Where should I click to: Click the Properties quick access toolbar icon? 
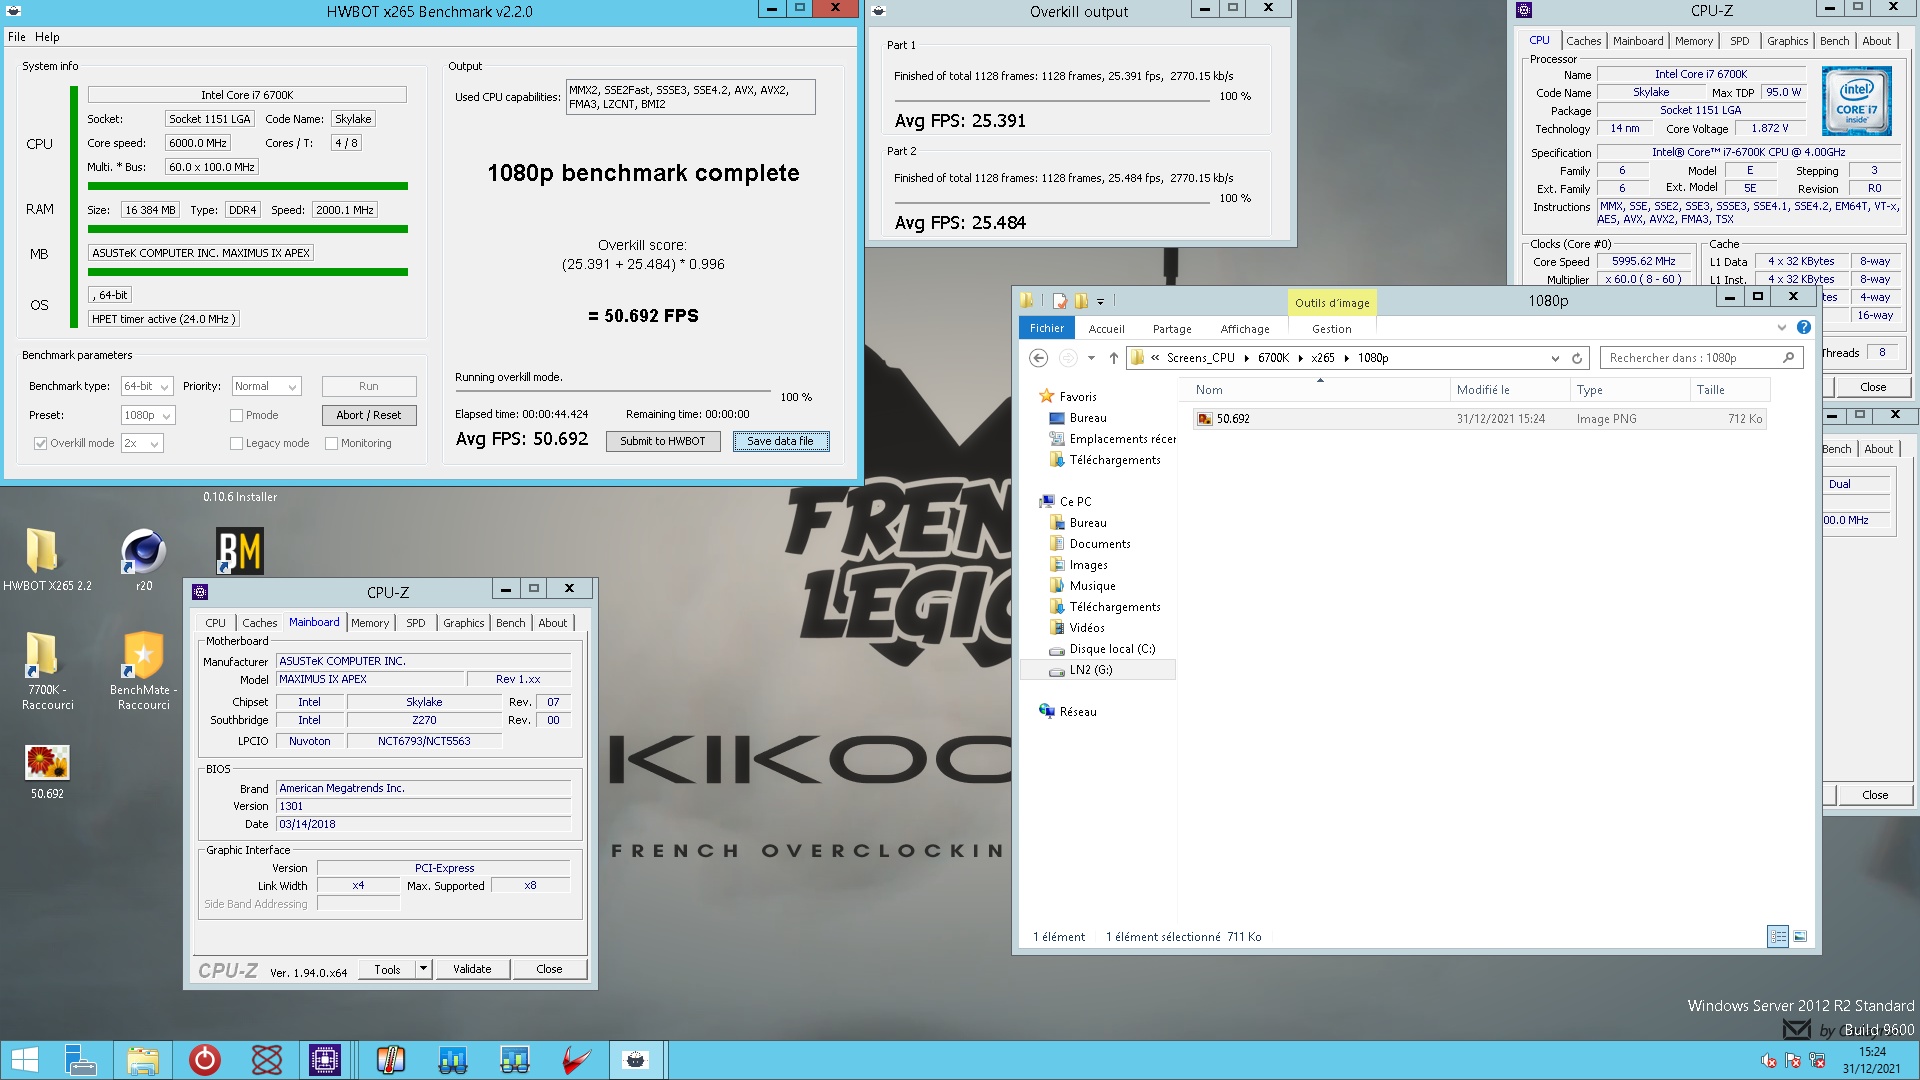[x=1060, y=301]
